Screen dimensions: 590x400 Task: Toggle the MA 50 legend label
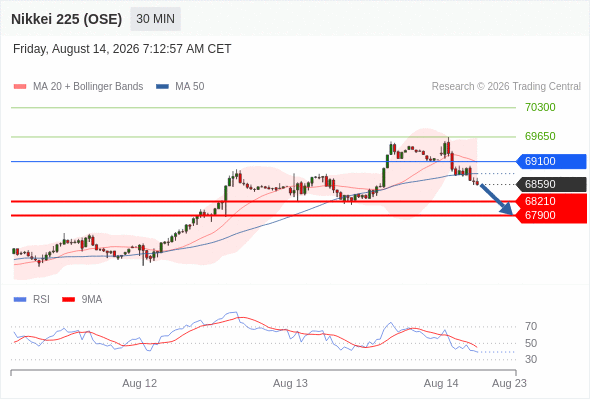click(x=190, y=87)
